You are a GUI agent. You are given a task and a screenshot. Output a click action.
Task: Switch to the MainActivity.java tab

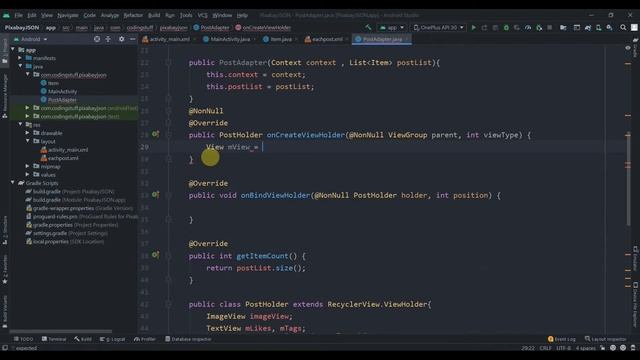pyautogui.click(x=230, y=39)
